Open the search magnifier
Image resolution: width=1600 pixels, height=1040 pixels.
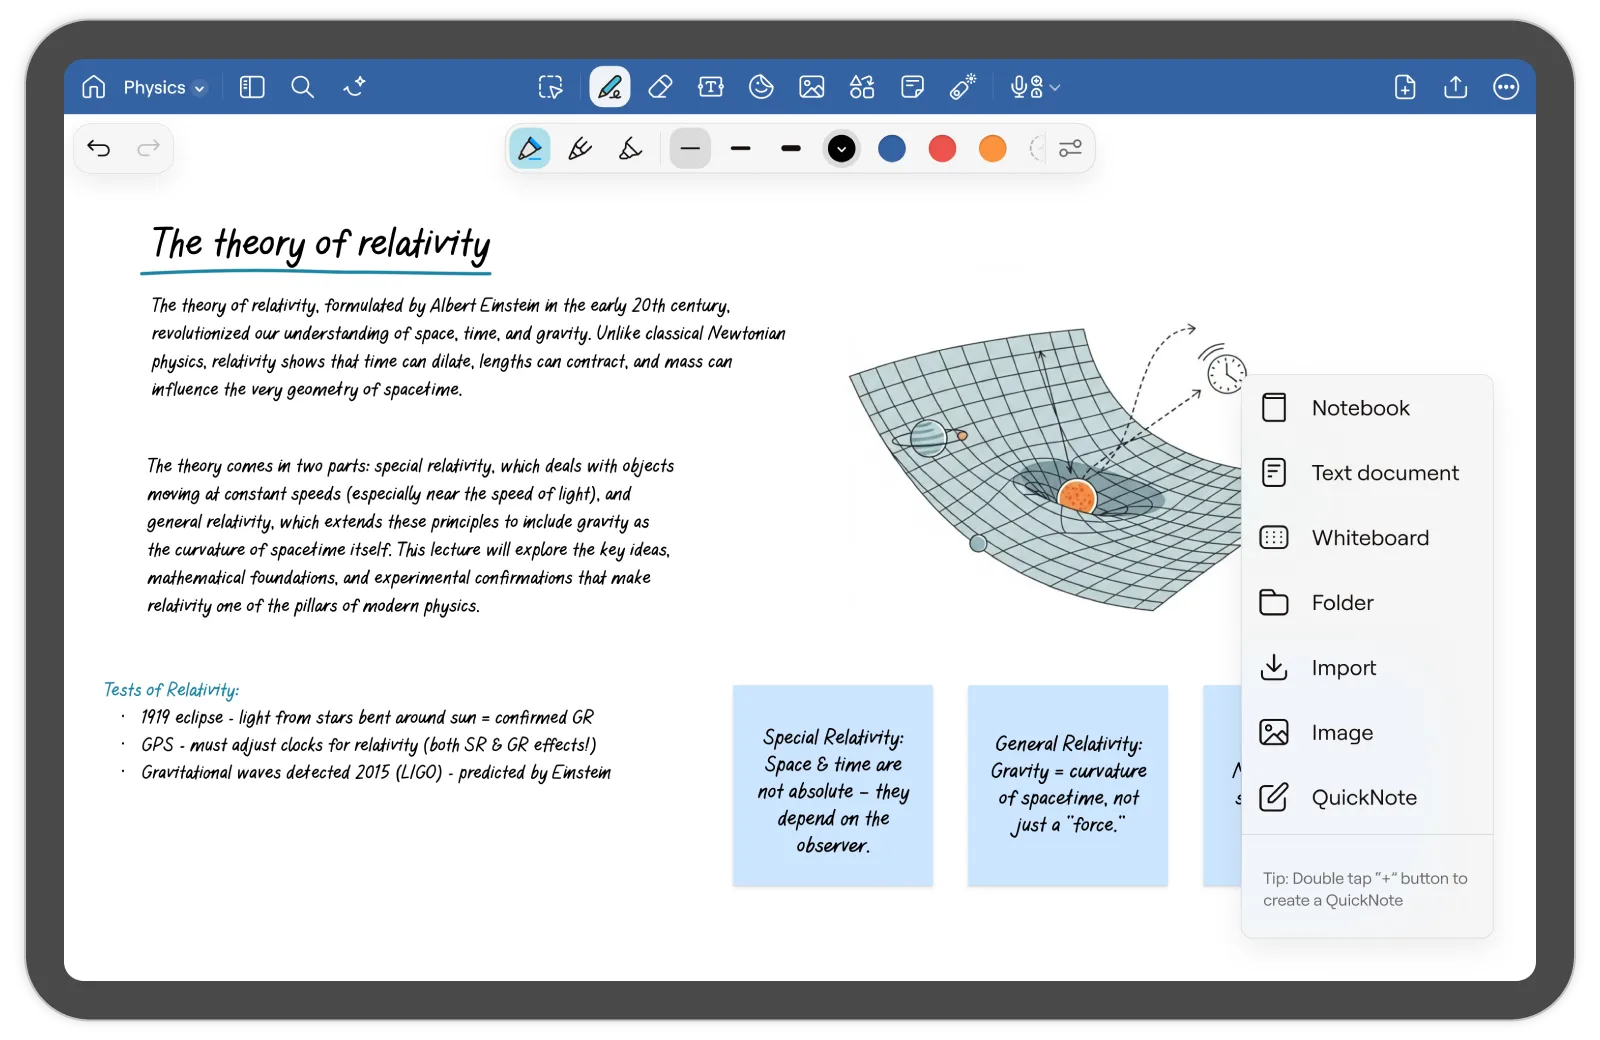click(302, 87)
